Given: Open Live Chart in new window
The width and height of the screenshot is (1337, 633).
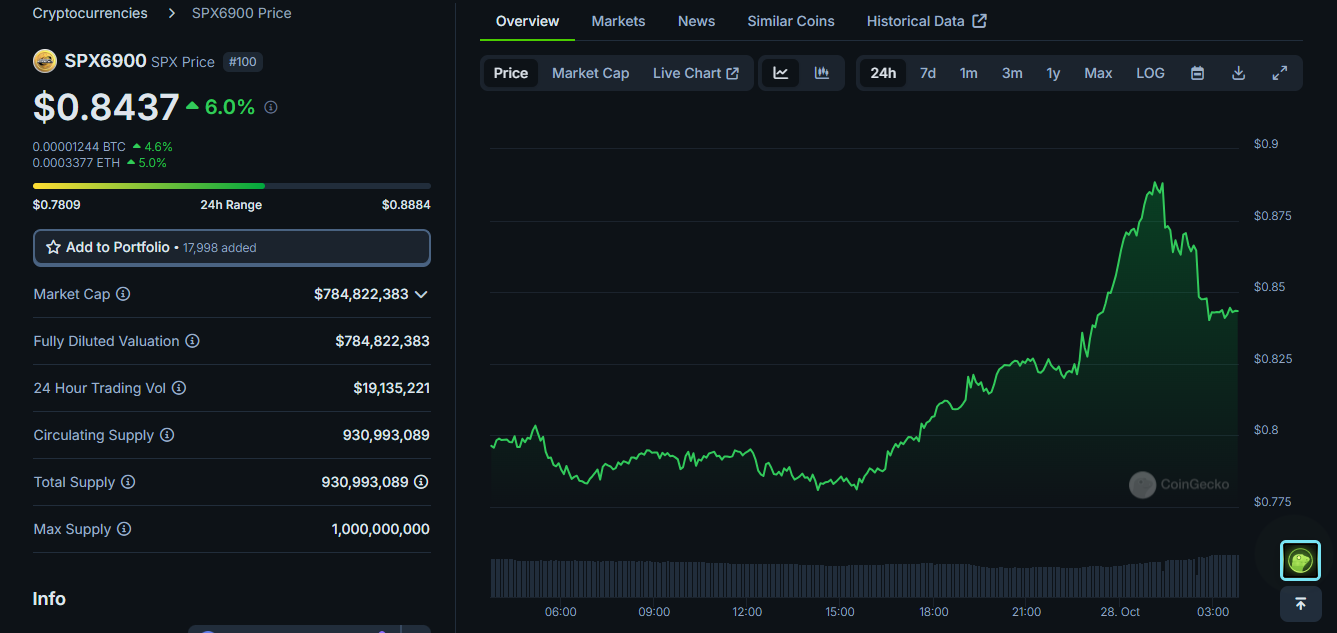Looking at the screenshot, I should pyautogui.click(x=696, y=72).
